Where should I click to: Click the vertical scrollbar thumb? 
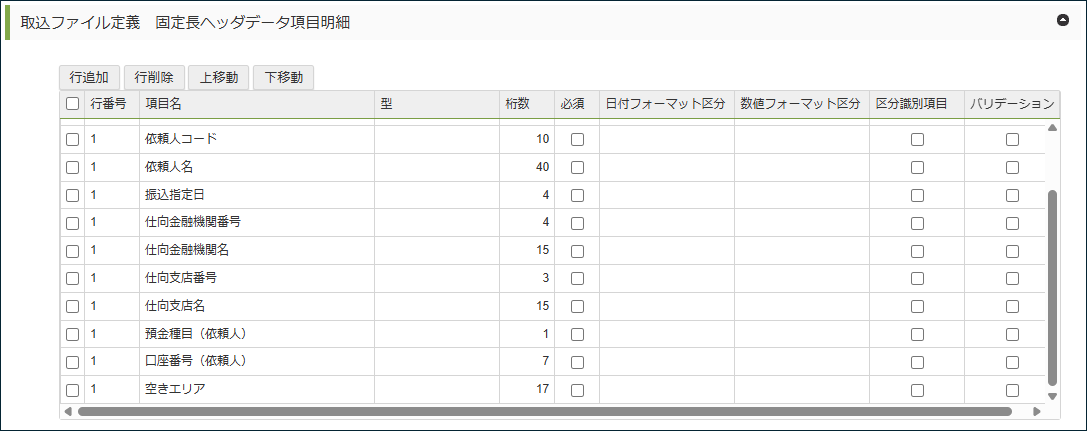coord(1051,285)
